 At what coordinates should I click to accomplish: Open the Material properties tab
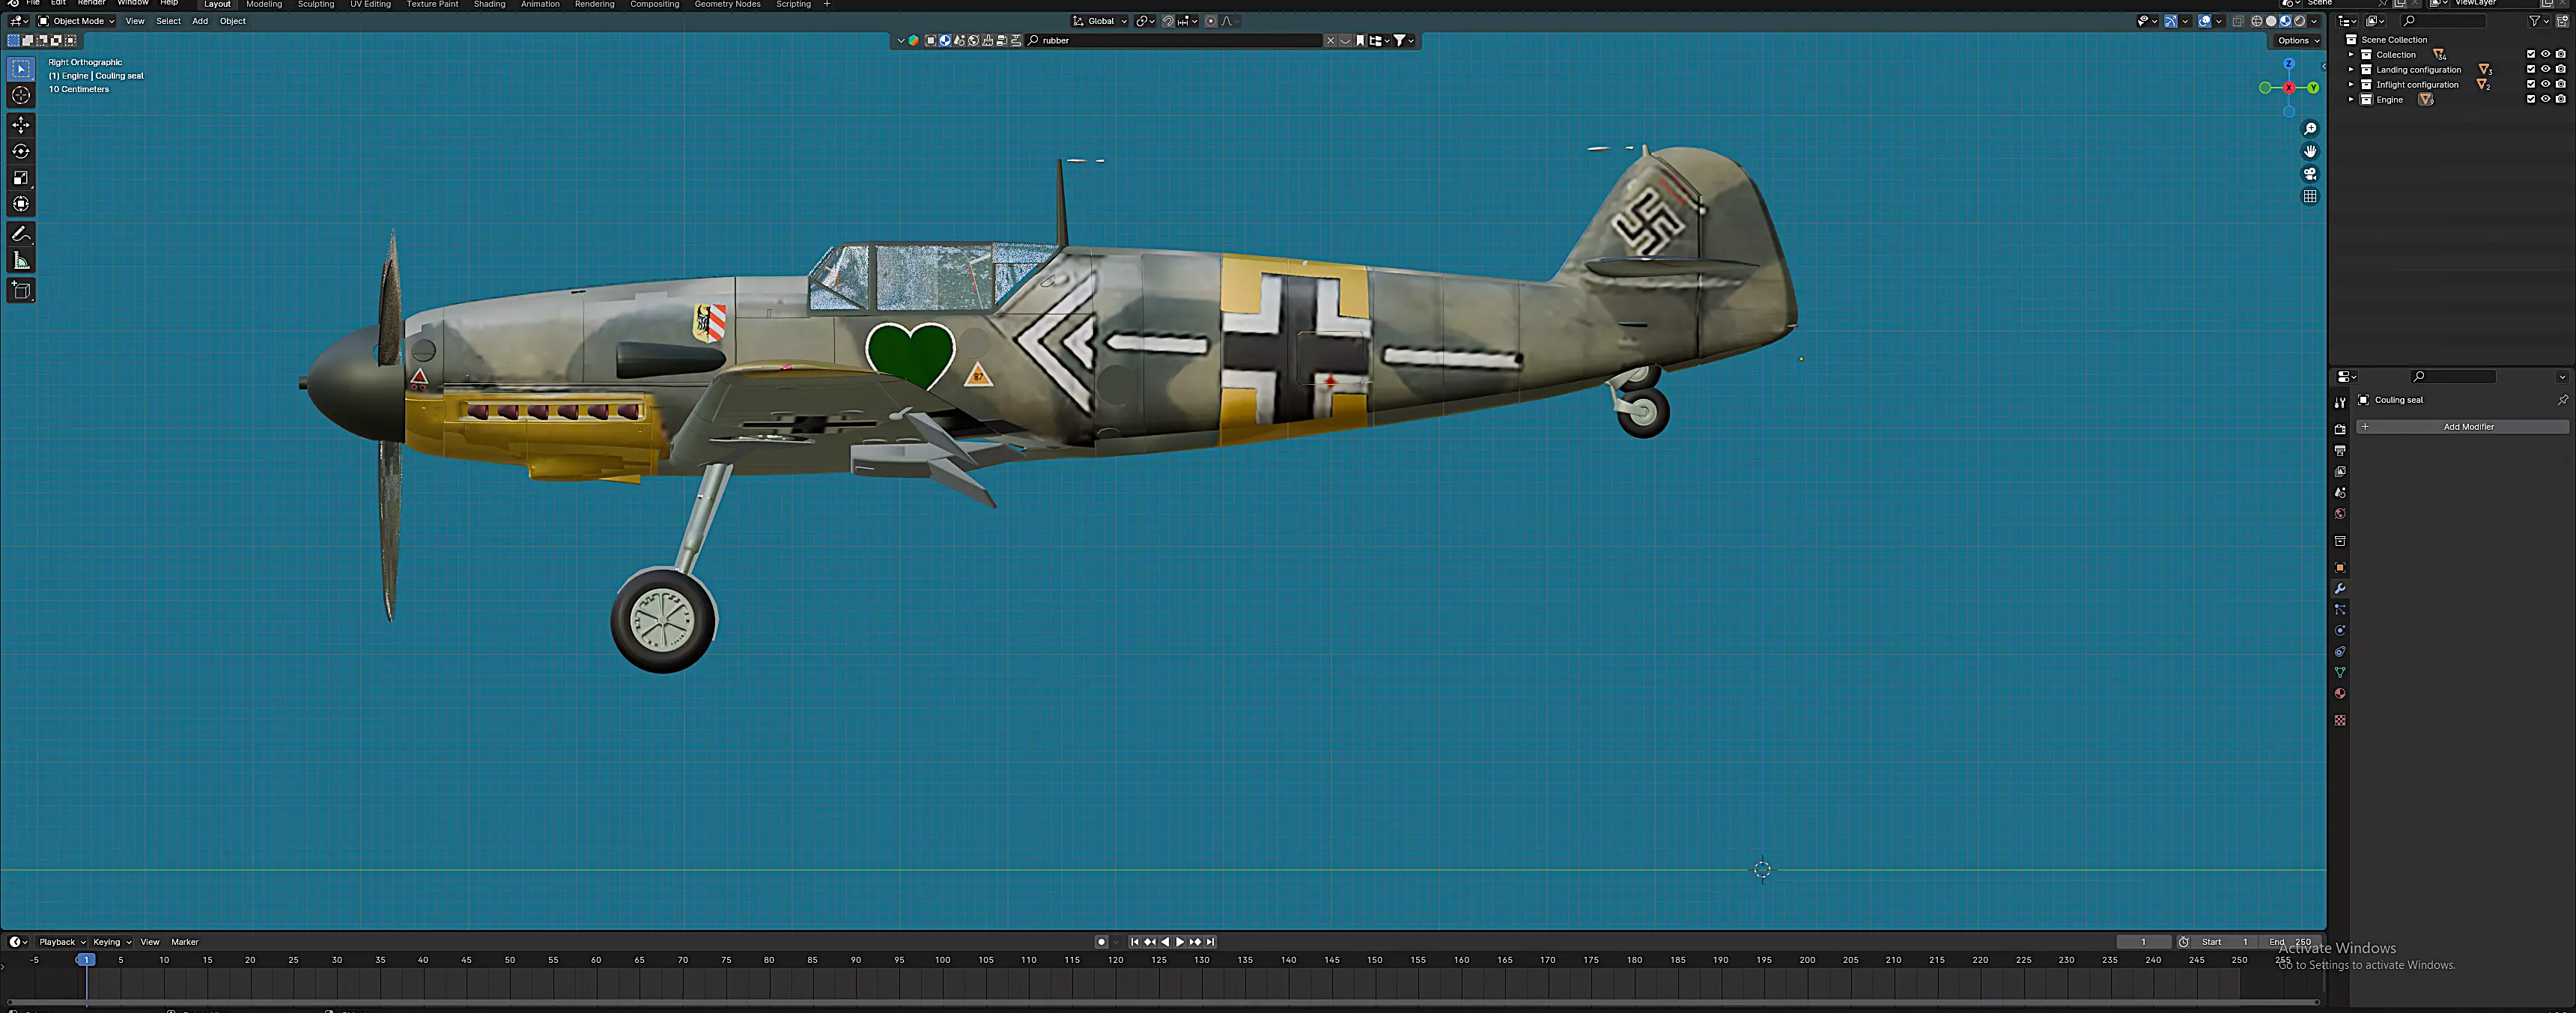(x=2340, y=694)
